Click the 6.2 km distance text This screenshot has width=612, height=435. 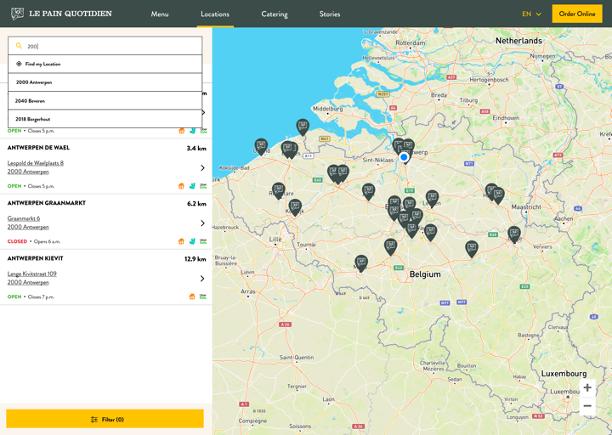click(197, 204)
